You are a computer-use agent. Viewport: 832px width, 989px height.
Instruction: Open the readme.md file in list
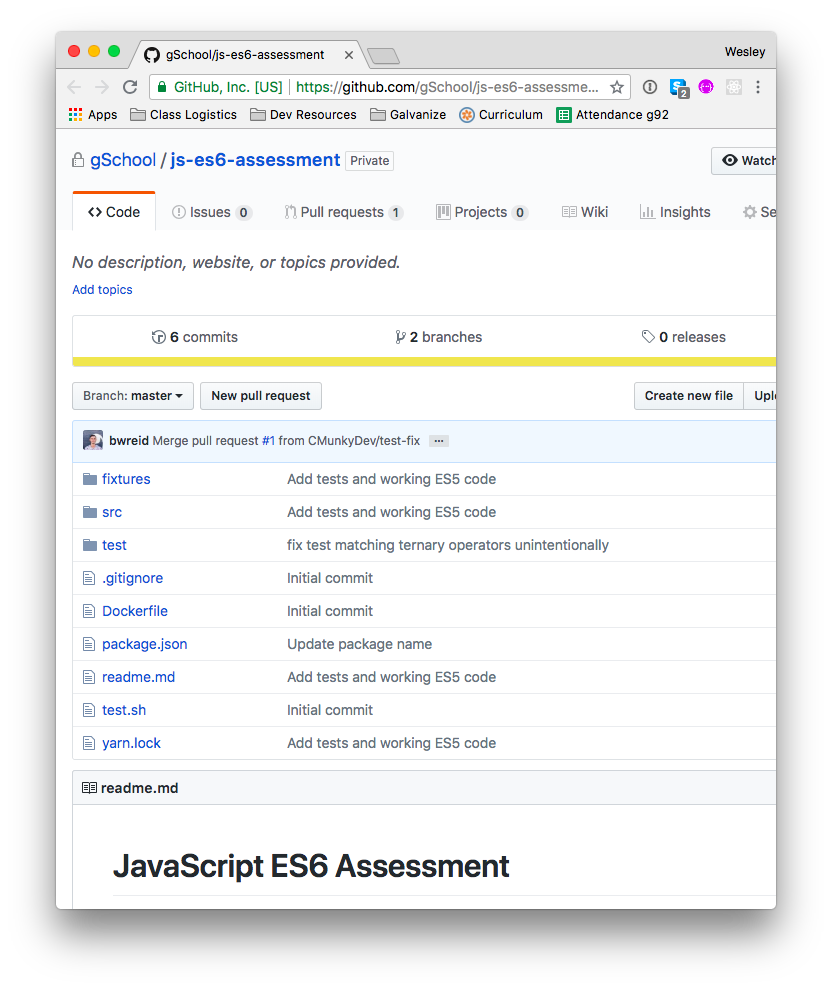click(x=139, y=677)
